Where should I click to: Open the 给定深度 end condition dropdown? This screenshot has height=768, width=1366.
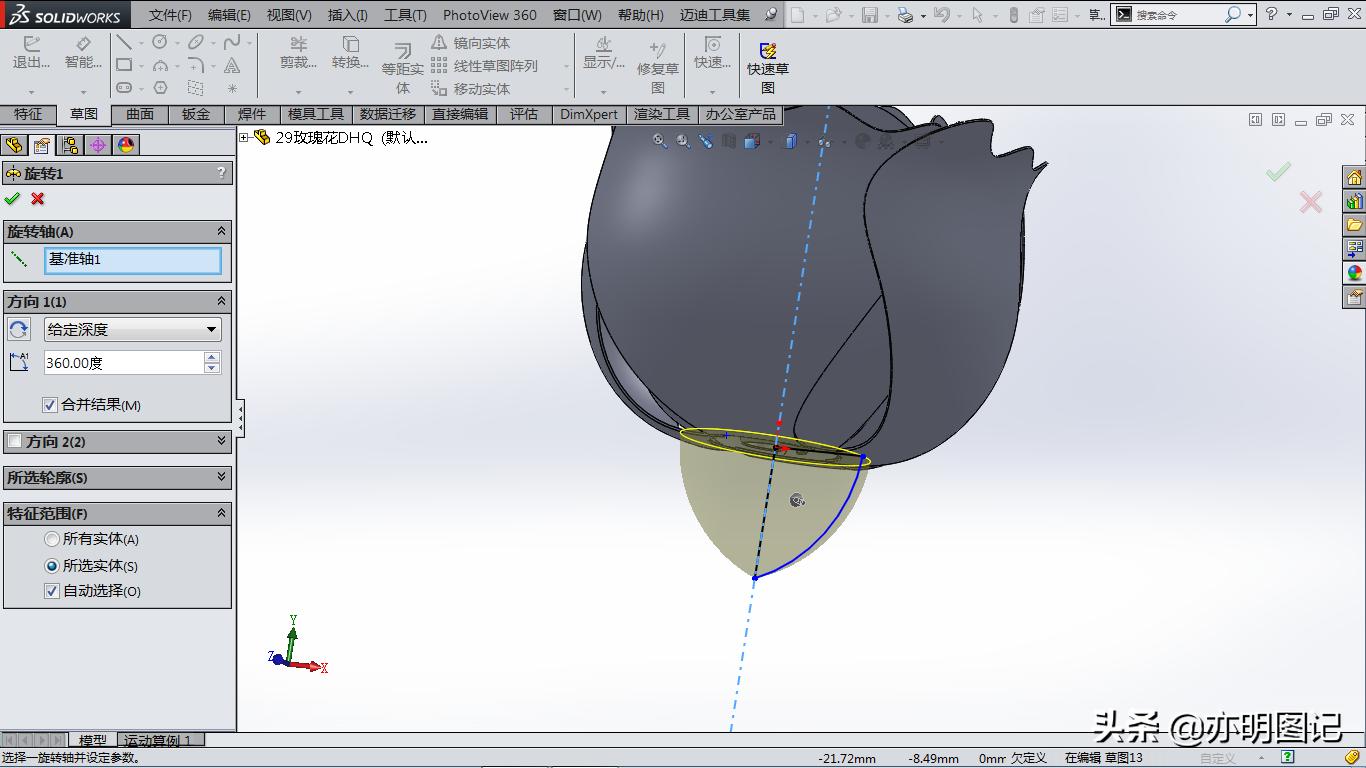tap(211, 329)
